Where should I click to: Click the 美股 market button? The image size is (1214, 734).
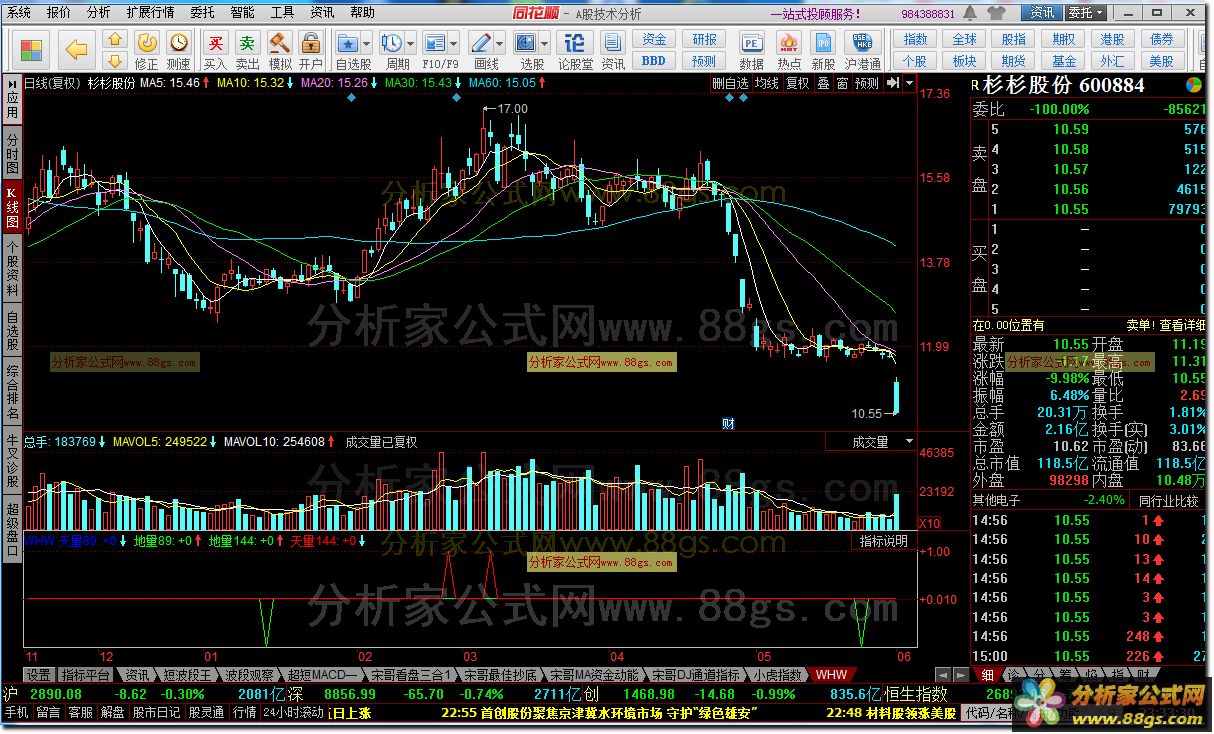[1162, 61]
